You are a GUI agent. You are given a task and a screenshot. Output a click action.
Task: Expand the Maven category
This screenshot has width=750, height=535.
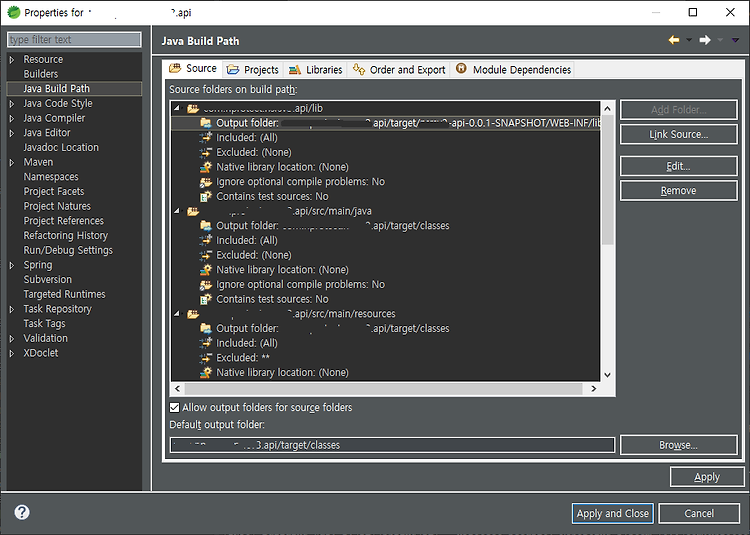(x=12, y=163)
